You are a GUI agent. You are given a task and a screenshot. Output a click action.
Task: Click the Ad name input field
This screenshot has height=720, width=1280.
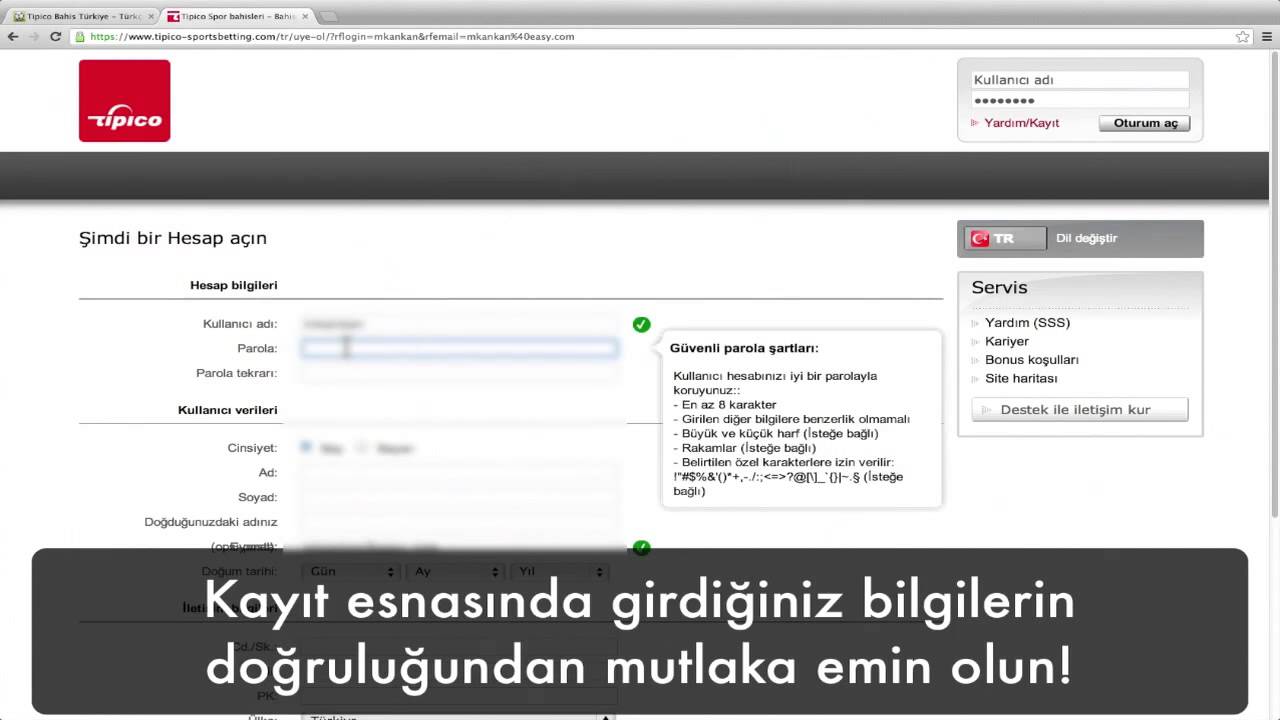tap(460, 472)
